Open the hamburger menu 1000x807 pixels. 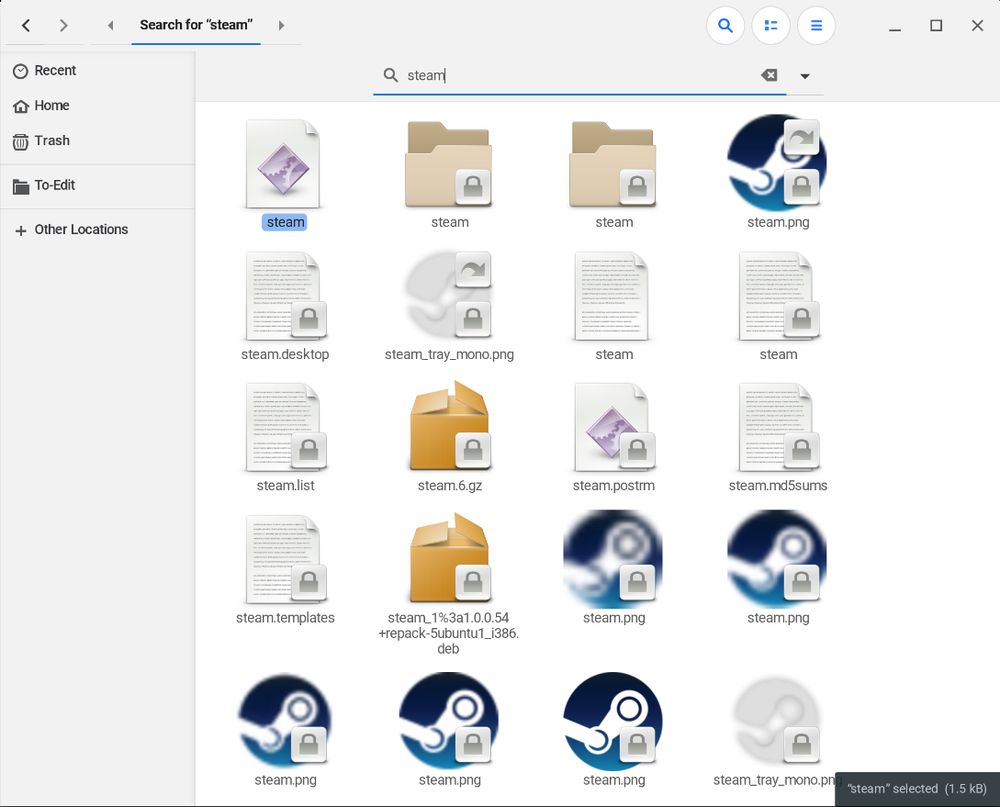point(816,25)
